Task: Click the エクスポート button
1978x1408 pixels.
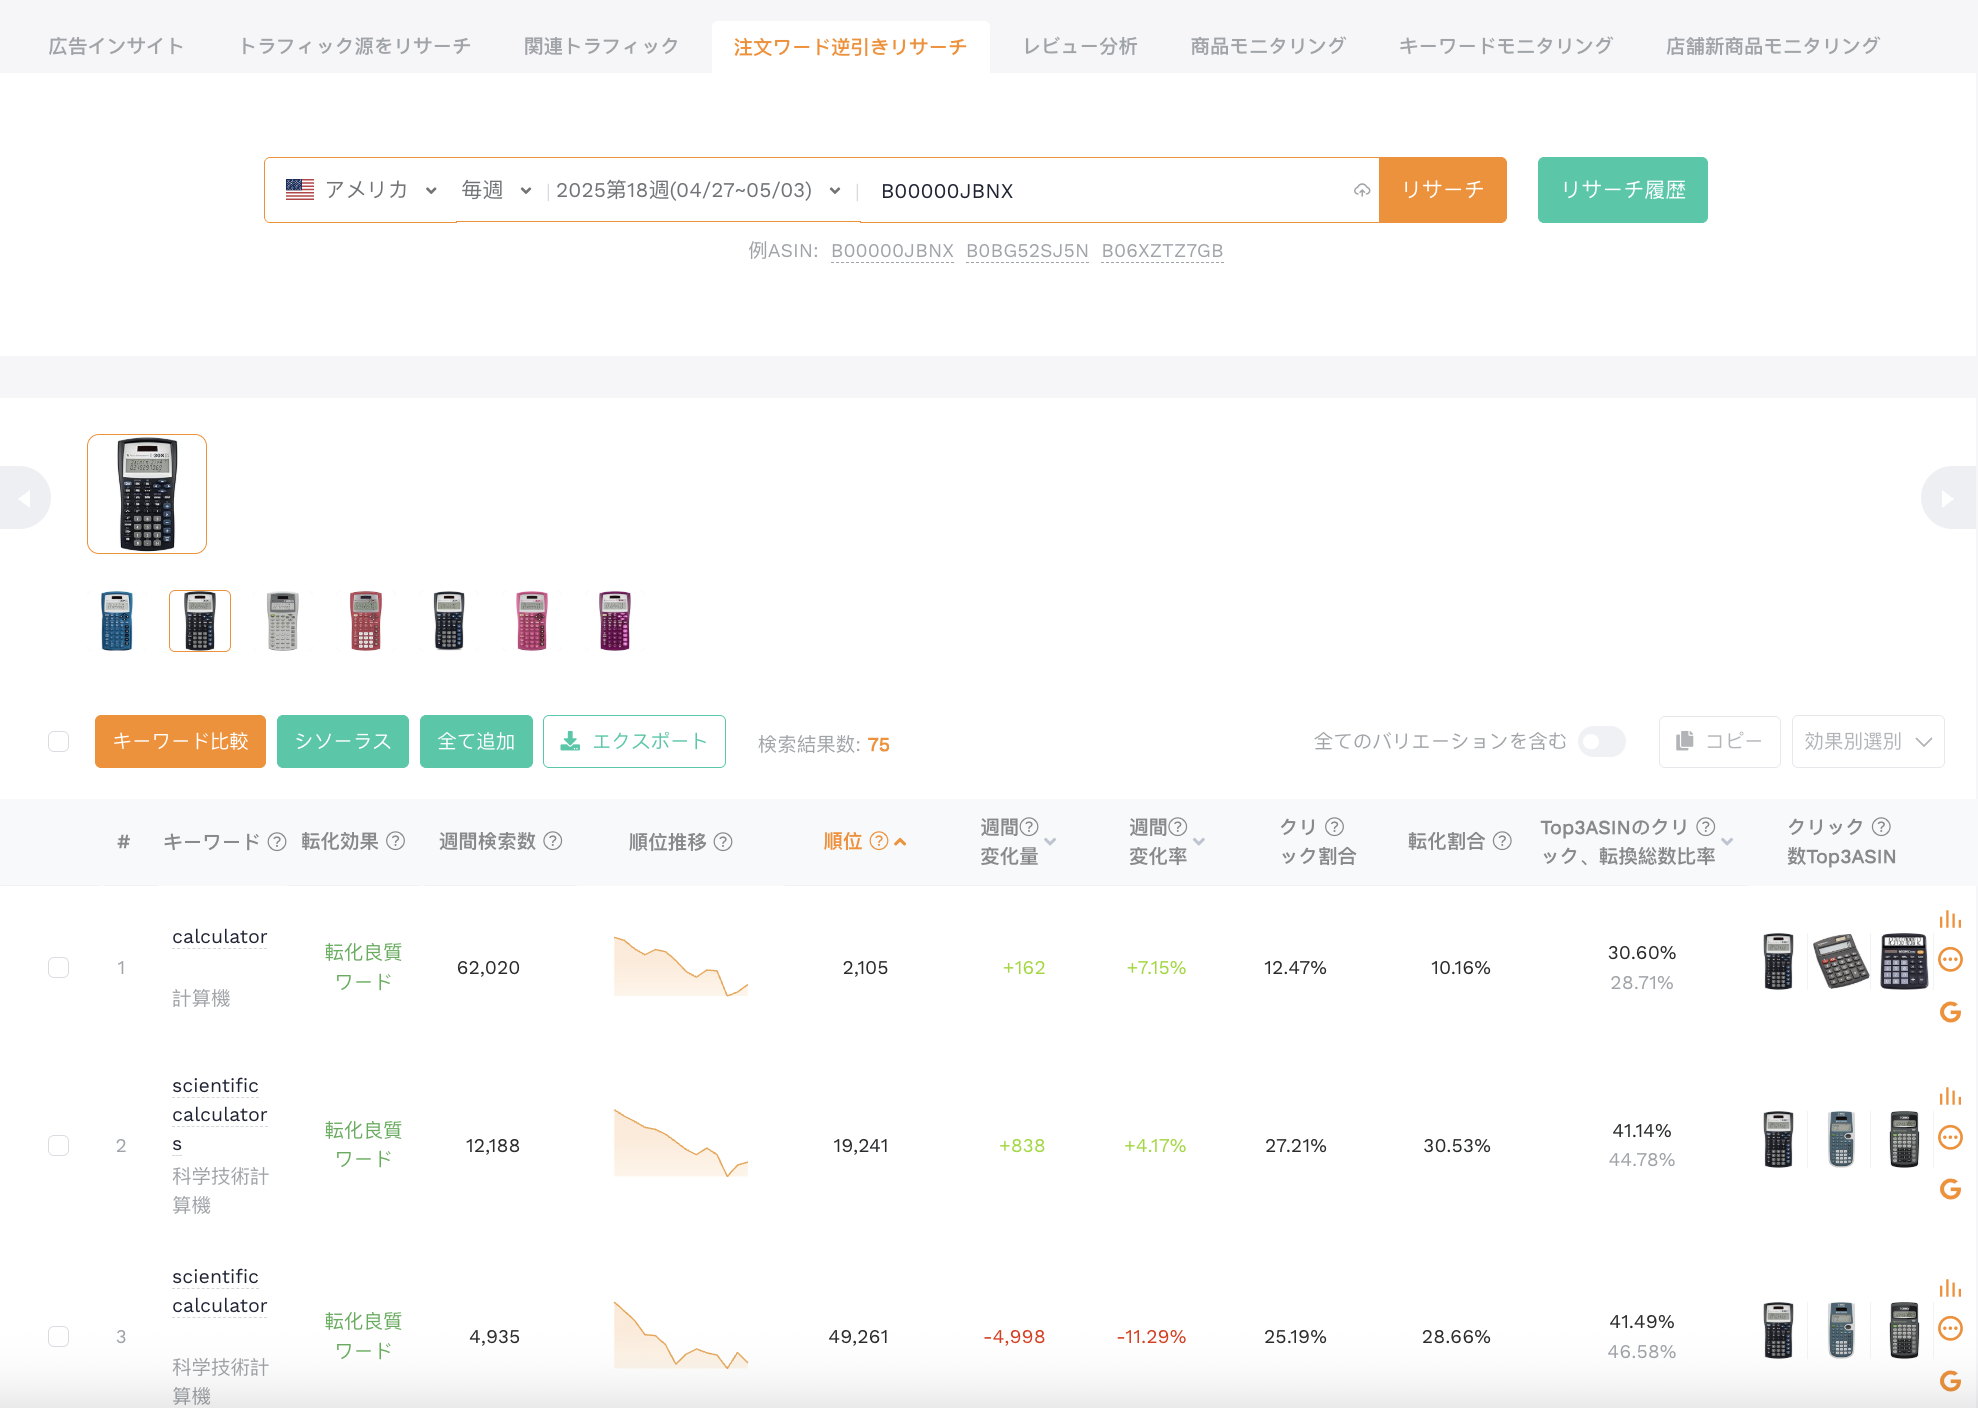Action: [x=634, y=741]
